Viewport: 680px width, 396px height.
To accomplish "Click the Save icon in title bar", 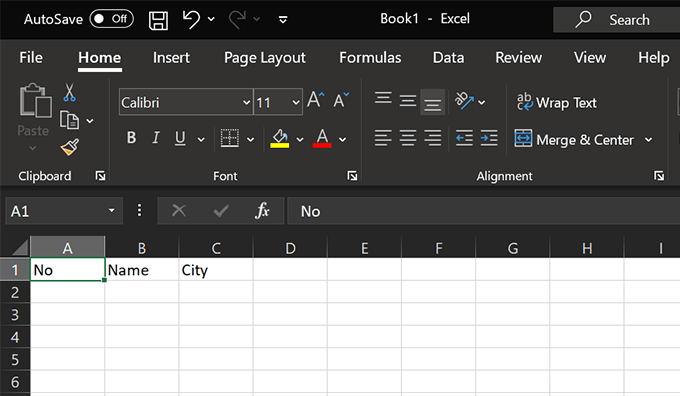I will [158, 20].
